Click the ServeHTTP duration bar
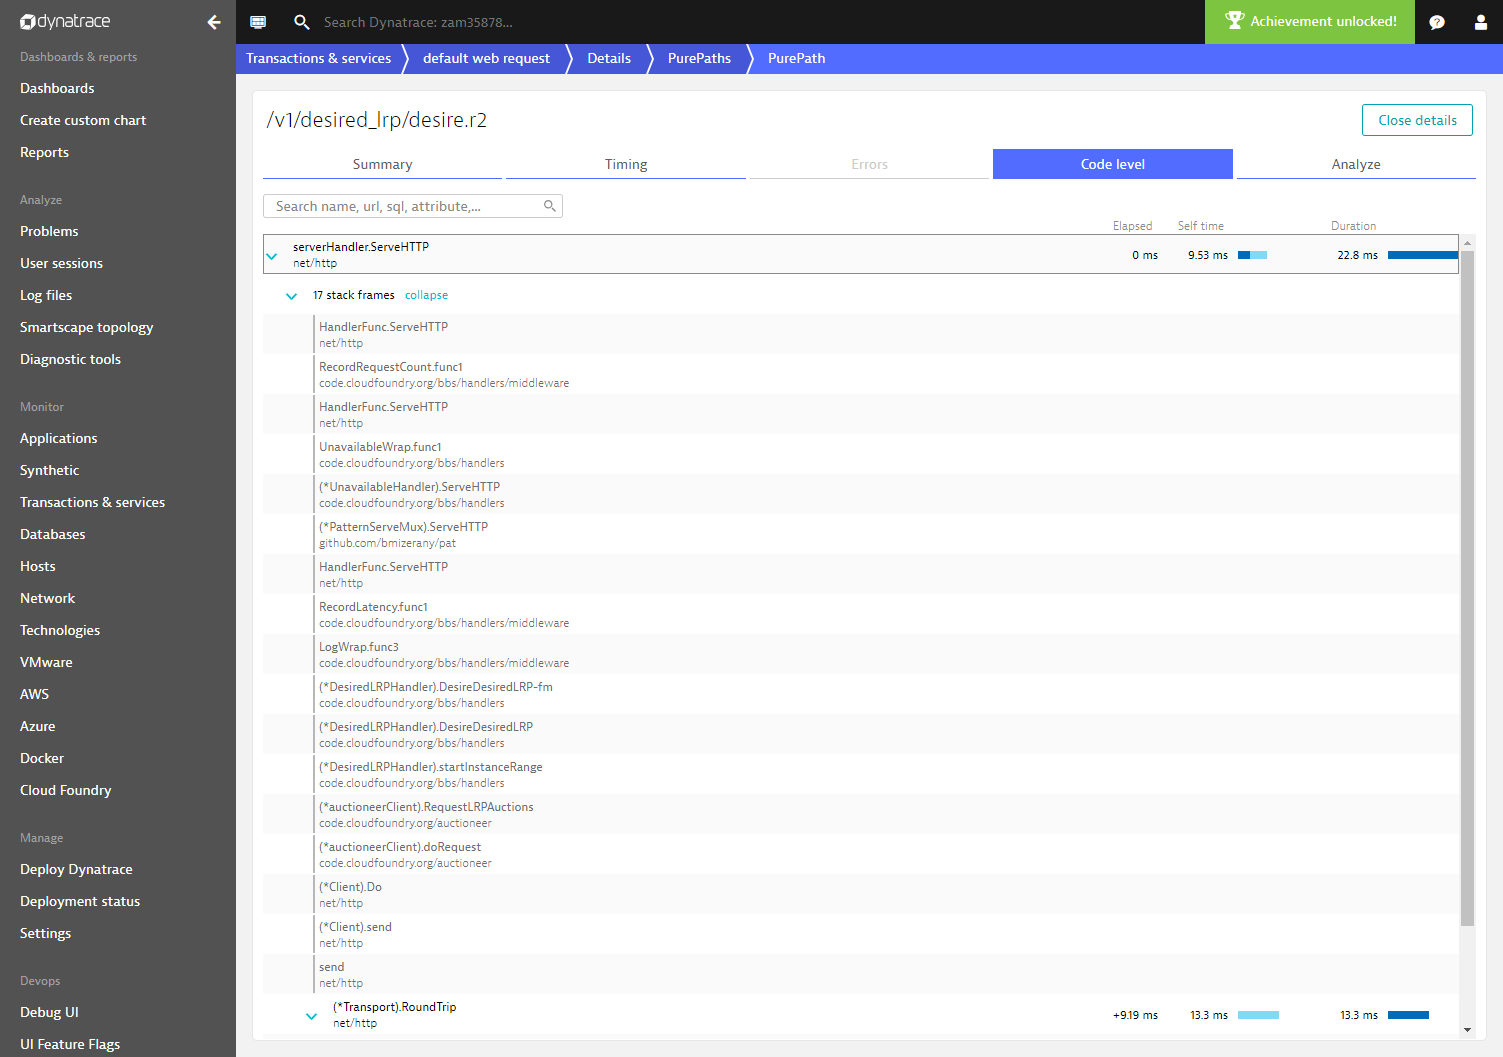Image resolution: width=1503 pixels, height=1057 pixels. click(x=1422, y=255)
